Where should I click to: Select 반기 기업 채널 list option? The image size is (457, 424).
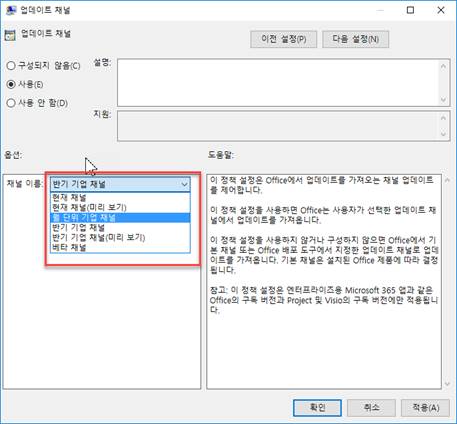click(x=120, y=228)
